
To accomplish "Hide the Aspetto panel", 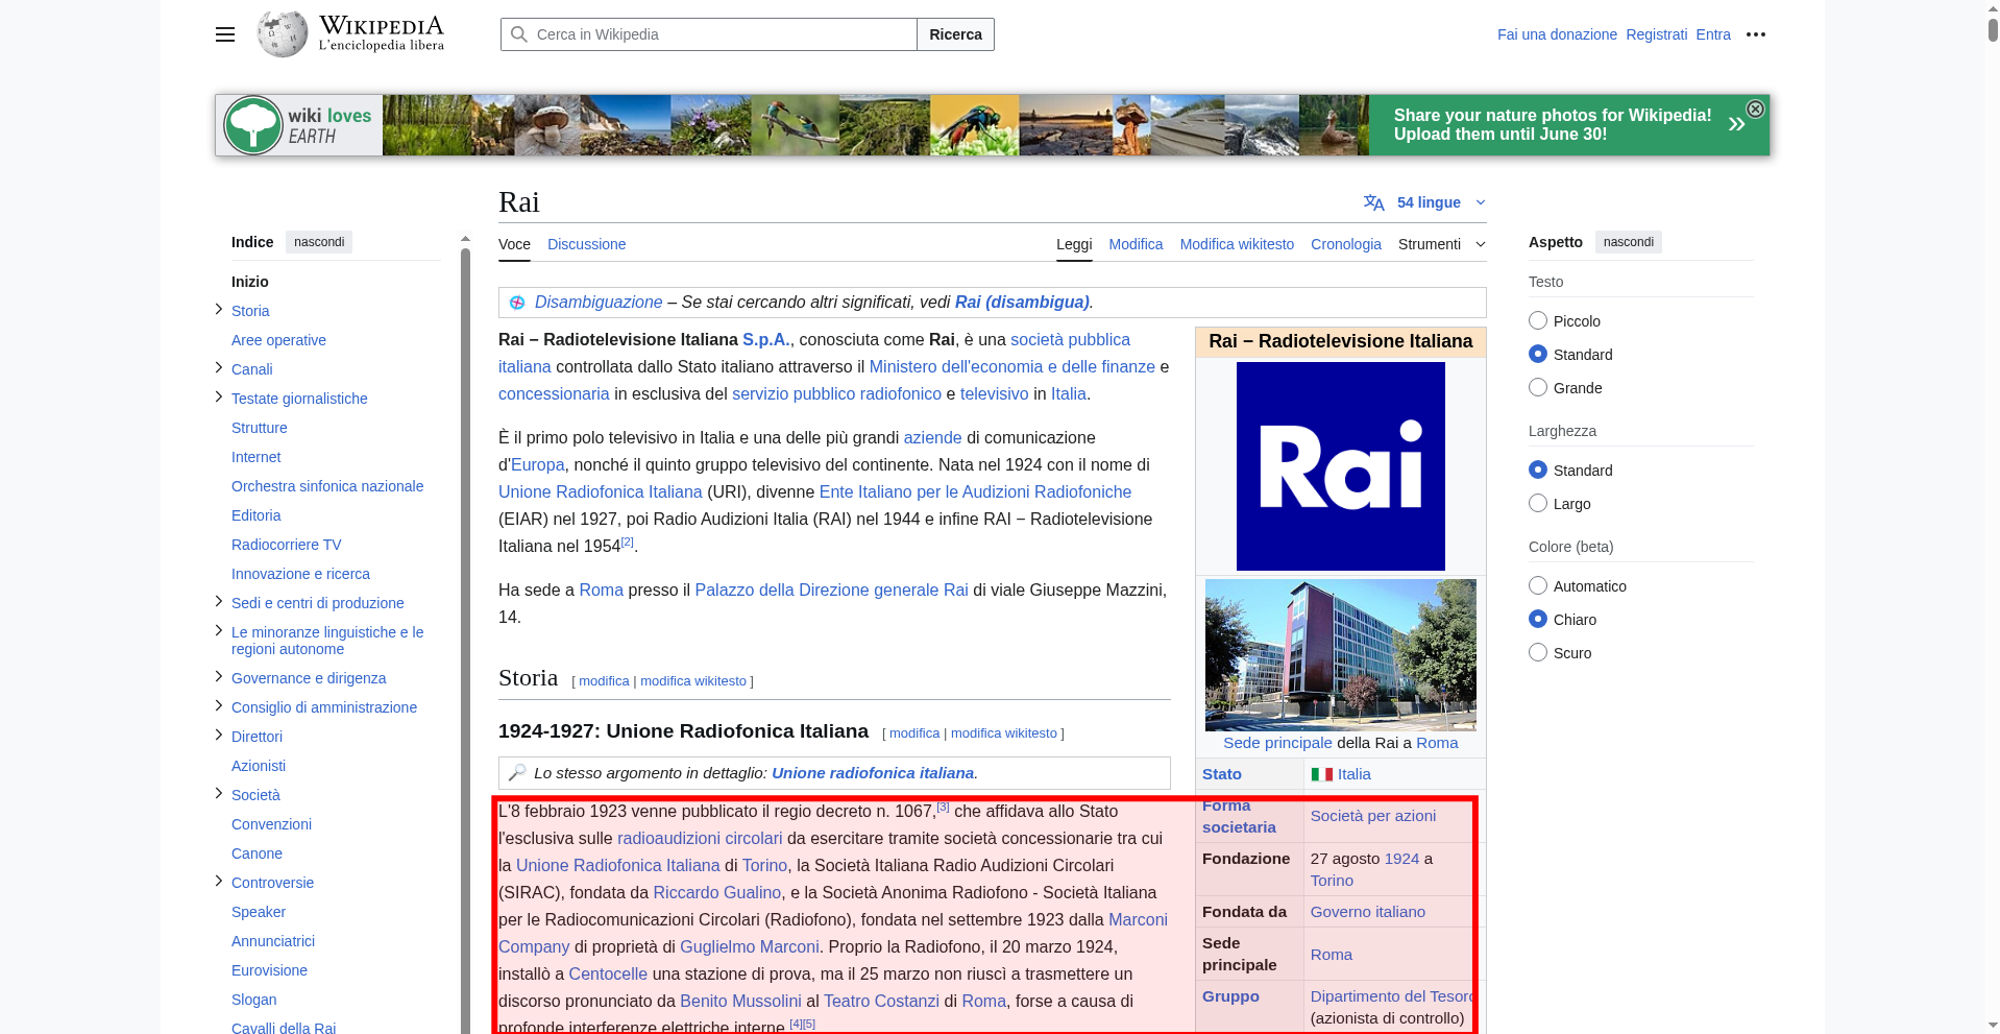I will point(1628,242).
